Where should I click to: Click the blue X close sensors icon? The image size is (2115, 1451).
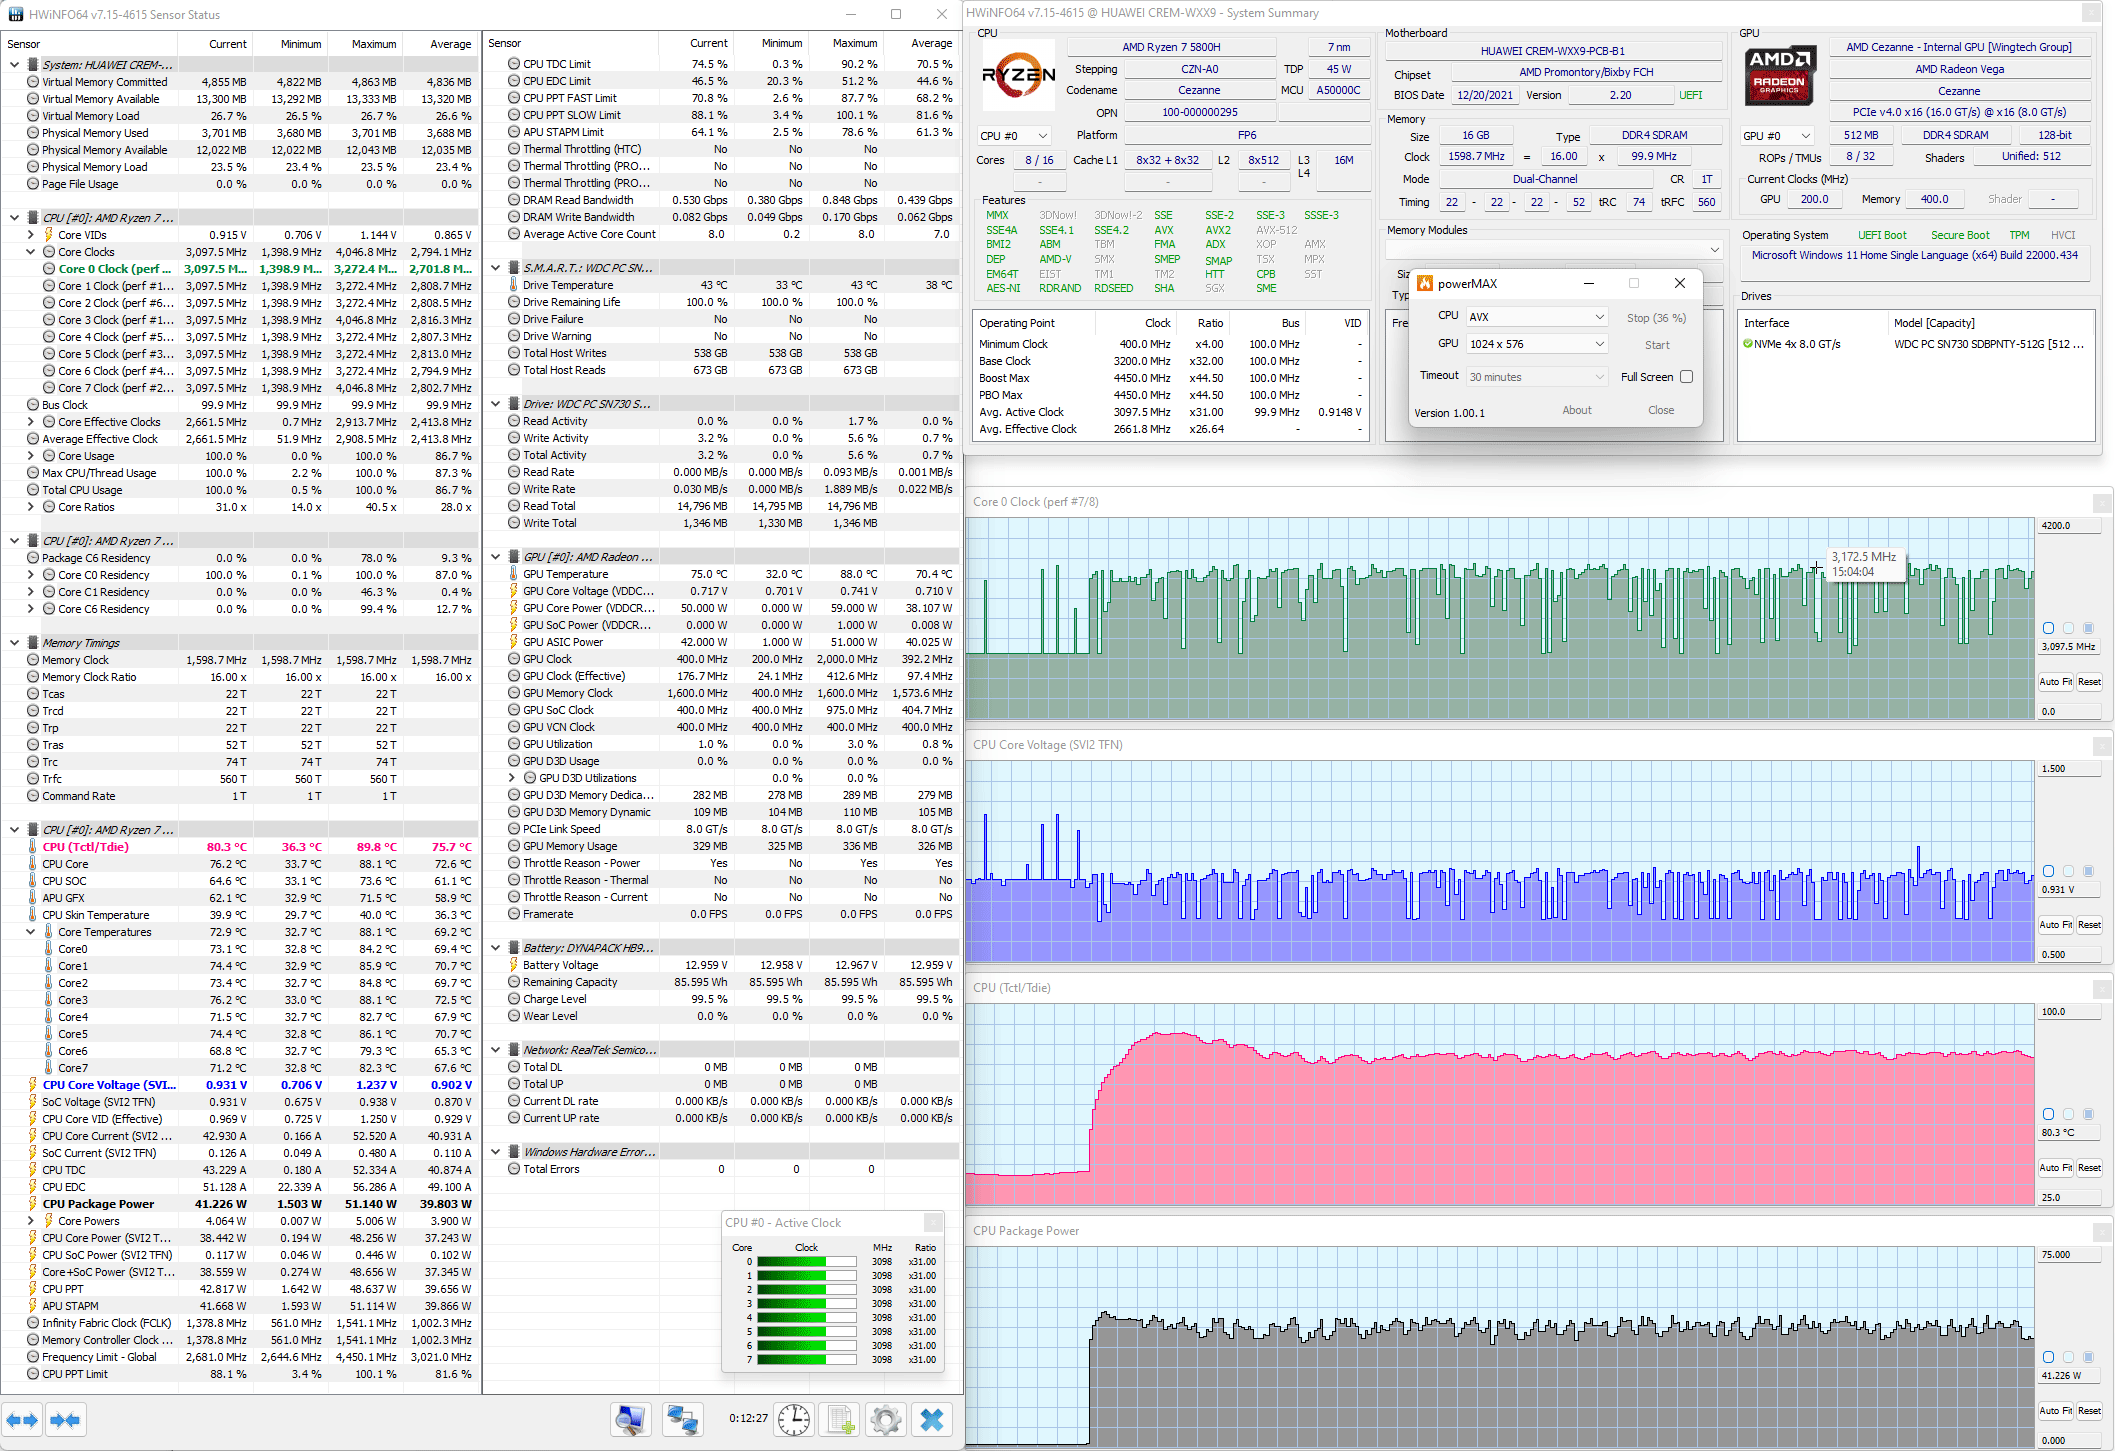pos(932,1420)
